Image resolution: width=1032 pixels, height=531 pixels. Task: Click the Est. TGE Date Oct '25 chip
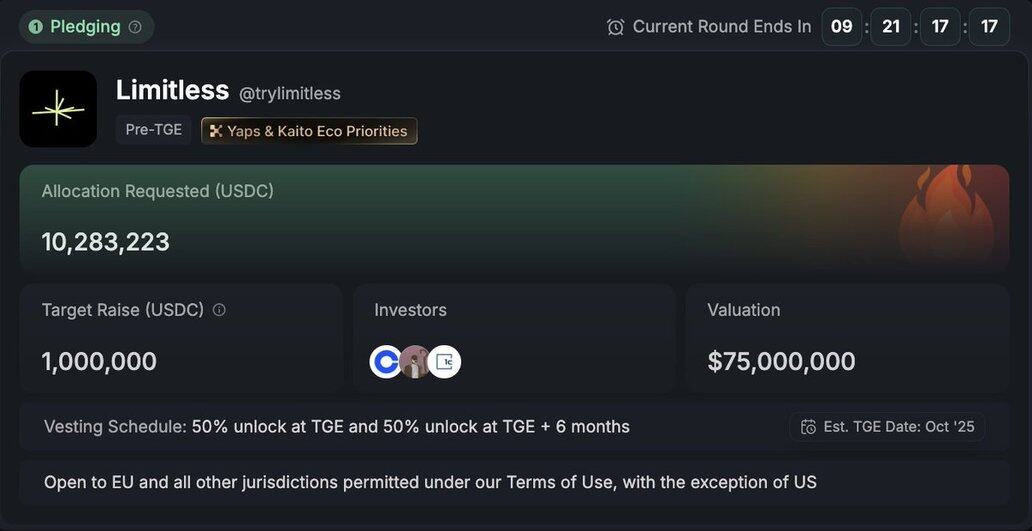click(x=887, y=427)
